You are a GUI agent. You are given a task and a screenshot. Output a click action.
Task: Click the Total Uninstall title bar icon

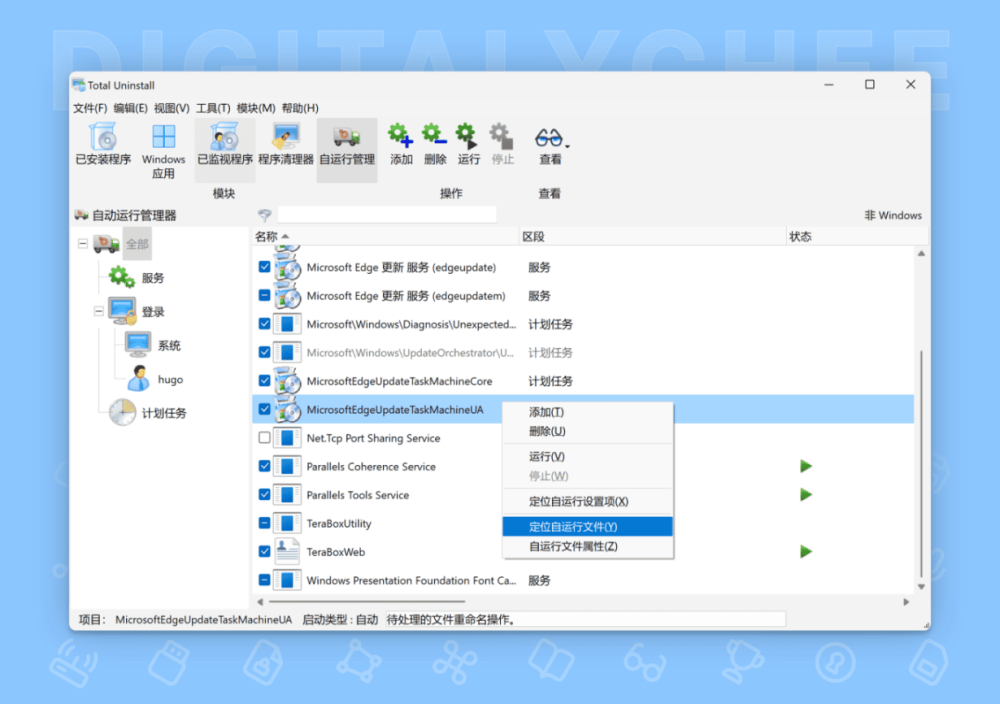tap(78, 85)
